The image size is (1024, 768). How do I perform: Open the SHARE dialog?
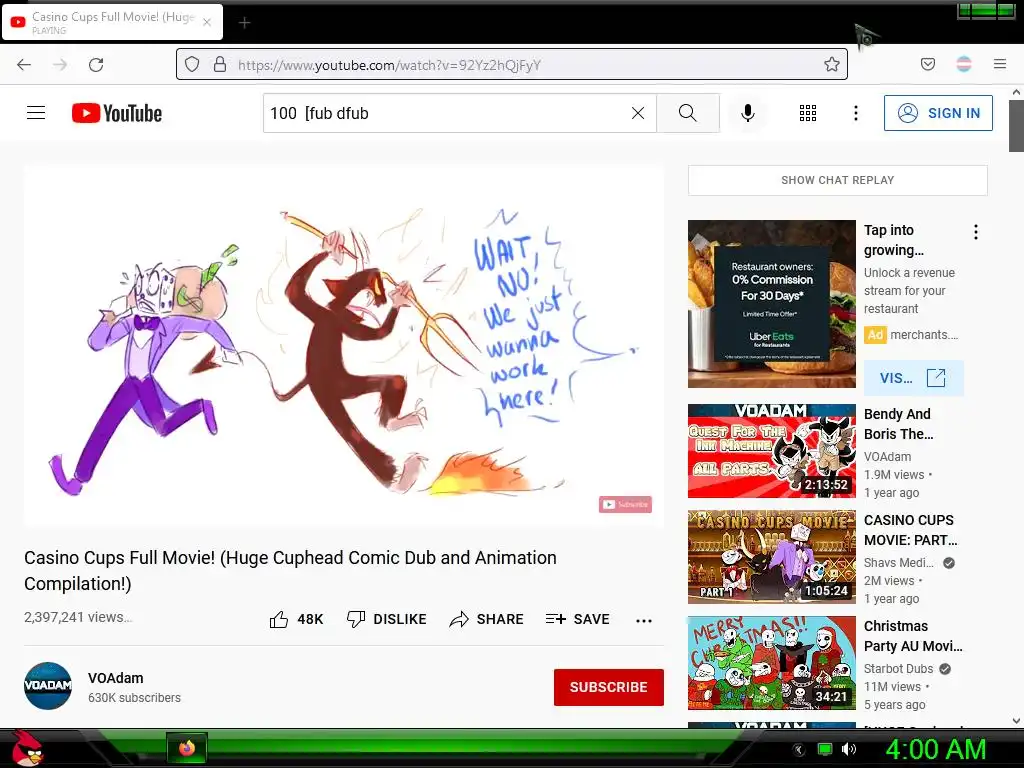[487, 619]
